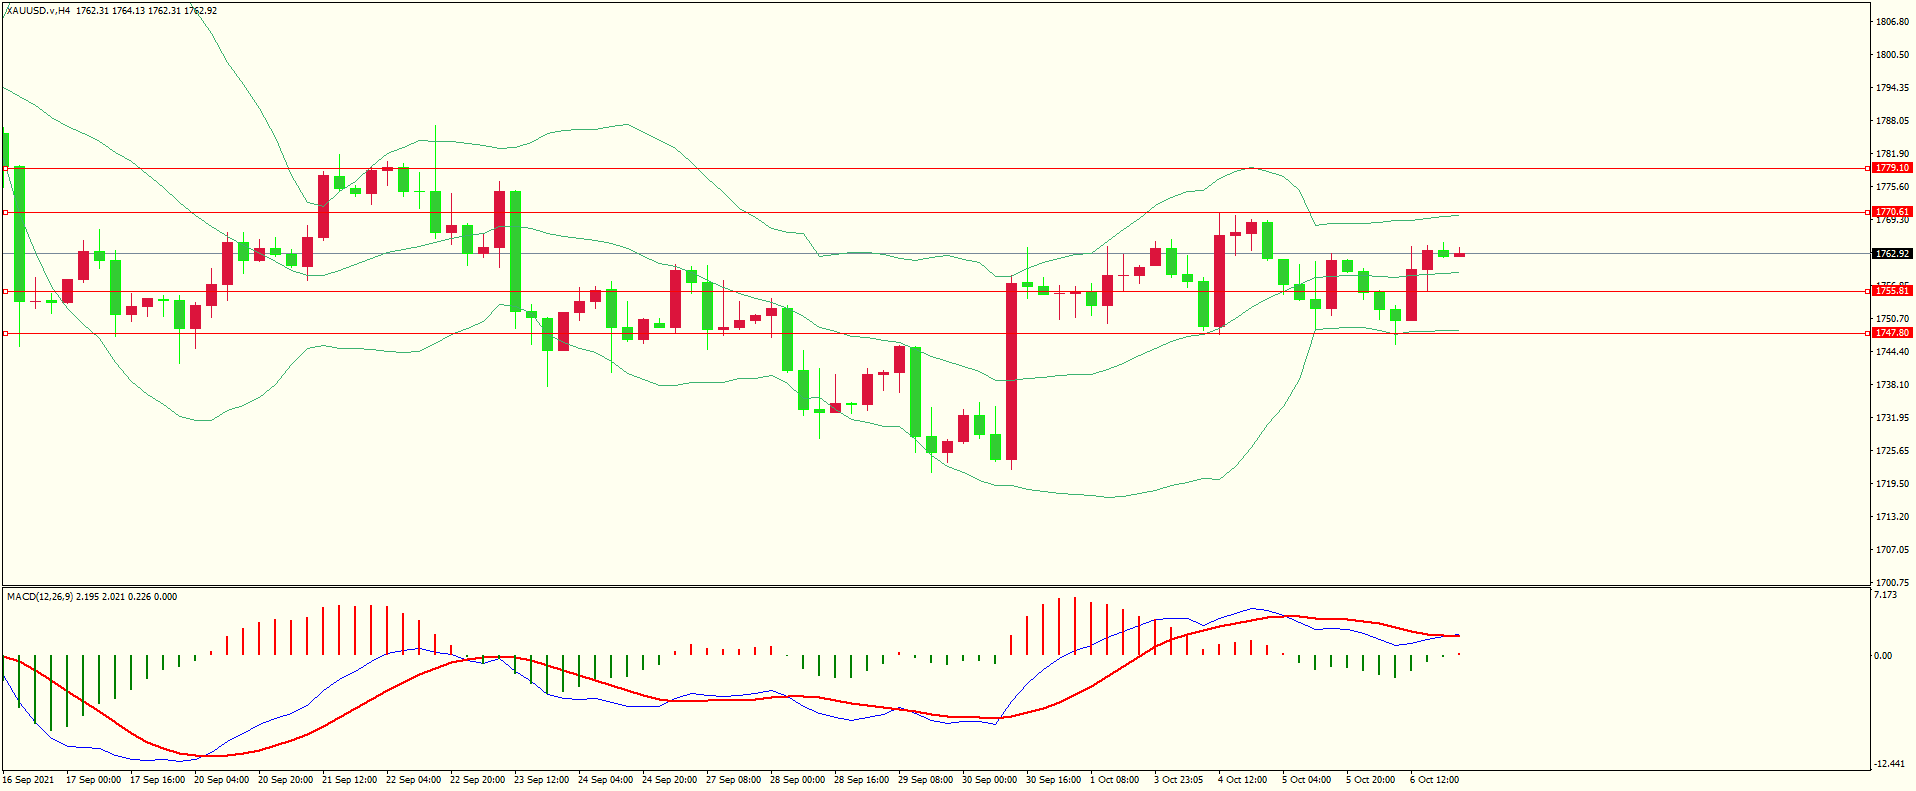Click the 16 Sep 2021 time label
Screen dimensions: 1916x791
29,780
